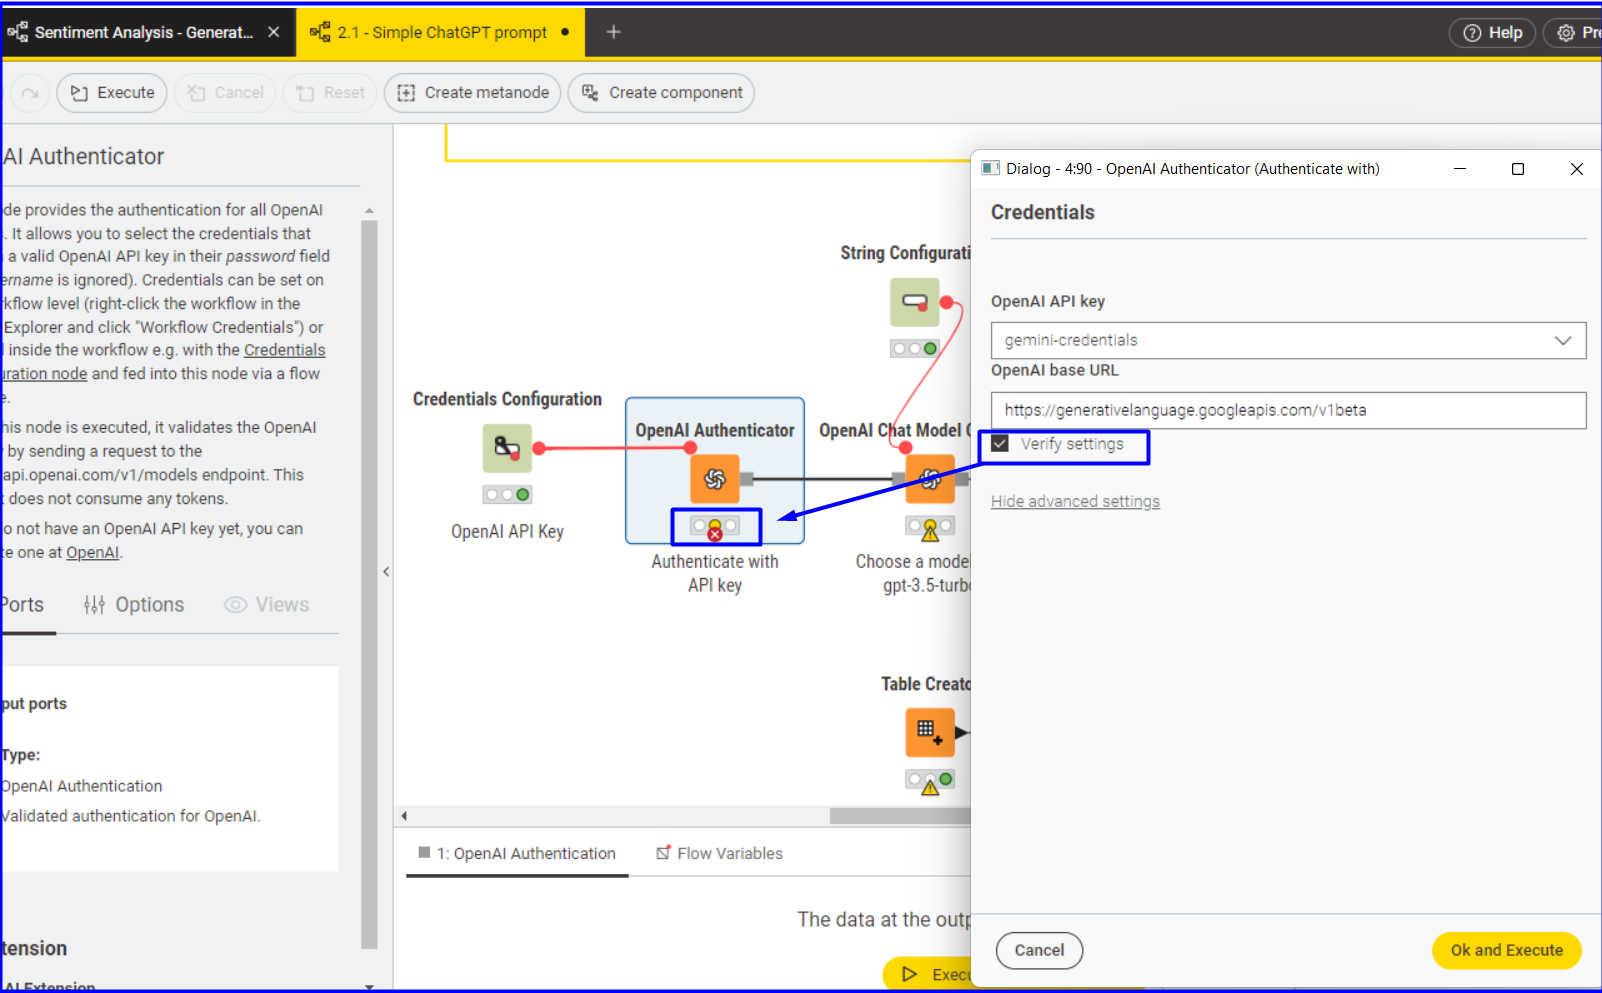This screenshot has width=1602, height=993.
Task: Click canvas horizontal scrollbar left arrow
Action: coord(404,816)
